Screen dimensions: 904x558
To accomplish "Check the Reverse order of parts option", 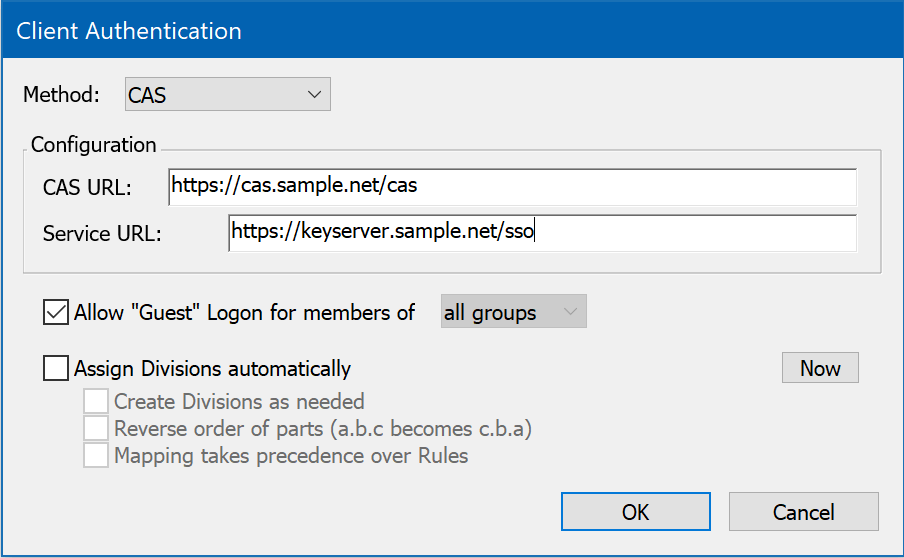I will (x=96, y=429).
